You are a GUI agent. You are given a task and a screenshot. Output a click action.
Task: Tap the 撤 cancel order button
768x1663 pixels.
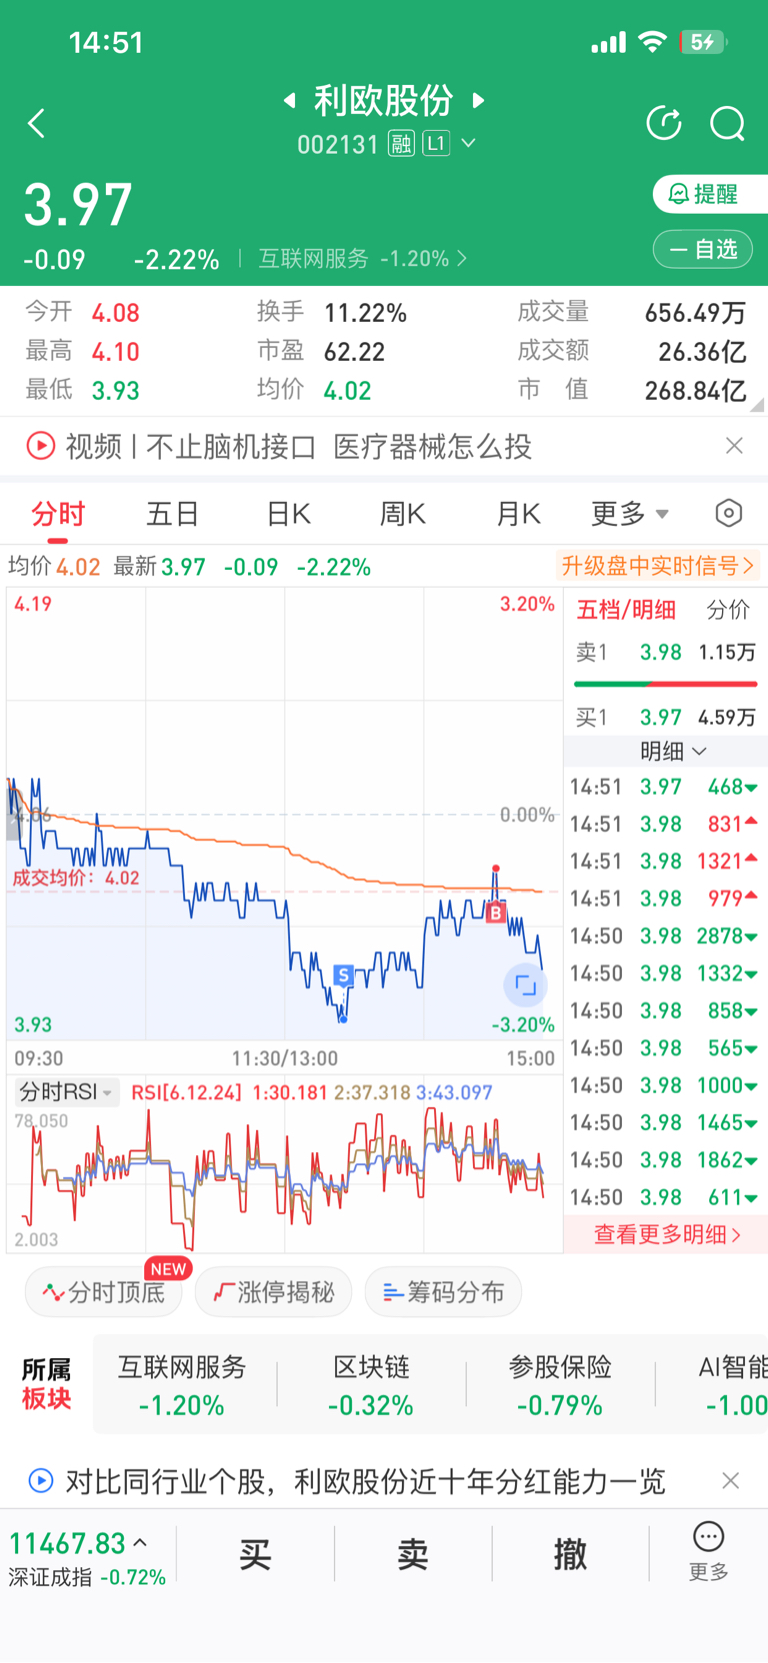570,1554
